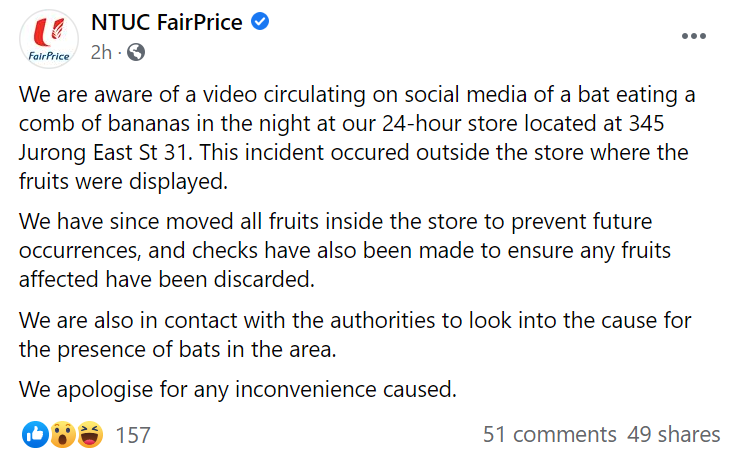Click the Wow reaction emoji
The image size is (733, 457).
click(x=61, y=435)
